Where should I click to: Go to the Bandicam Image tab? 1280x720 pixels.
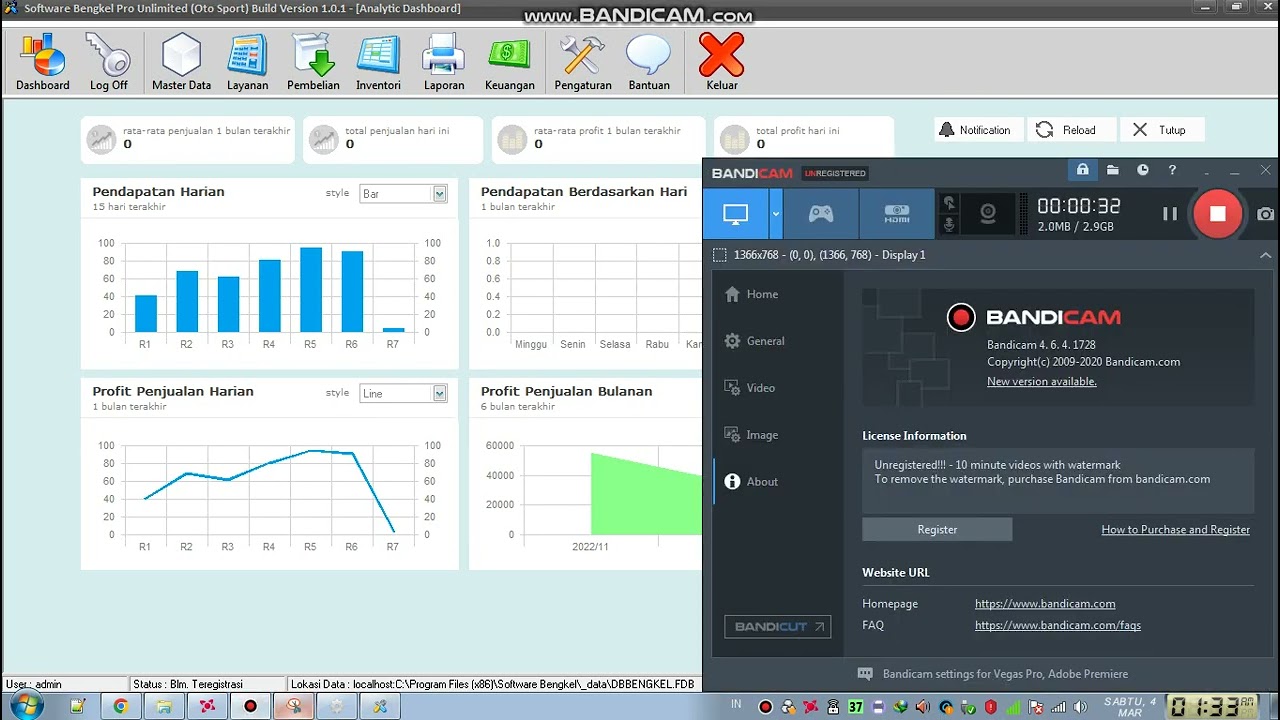[x=750, y=435]
